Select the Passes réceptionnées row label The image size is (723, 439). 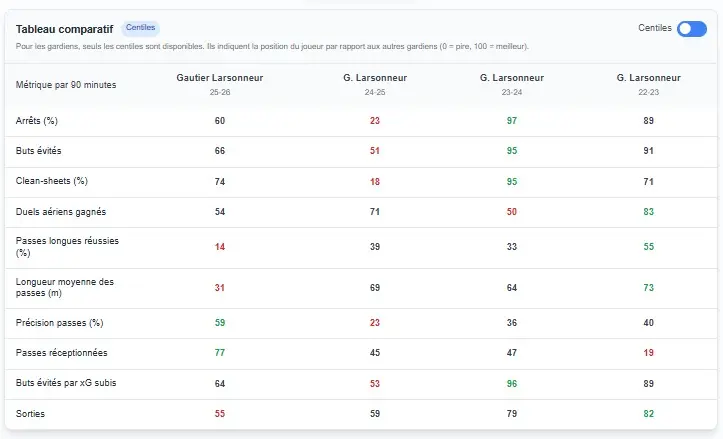62,353
